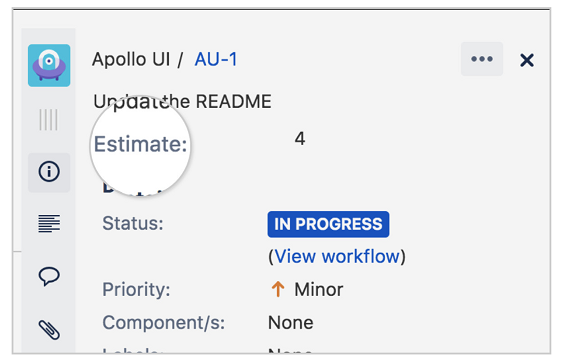
Task: Click the orange priority arrow icon
Action: click(x=277, y=289)
